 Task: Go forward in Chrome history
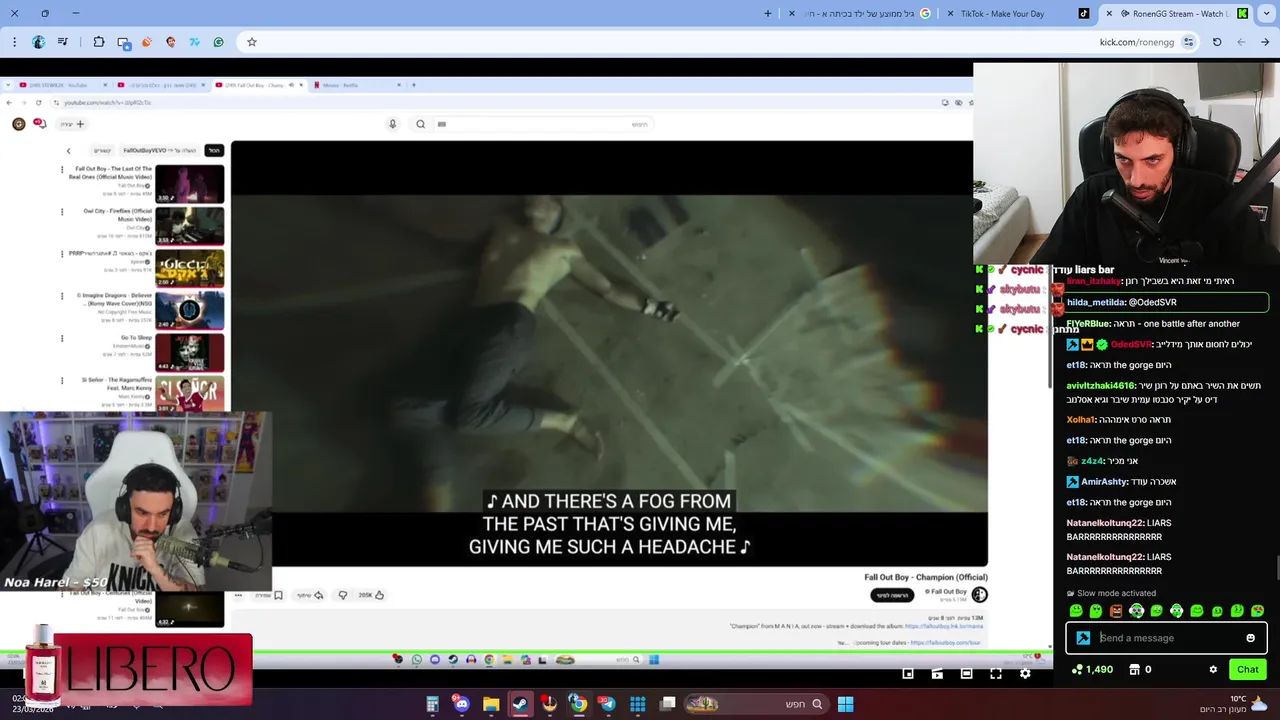tap(1241, 42)
